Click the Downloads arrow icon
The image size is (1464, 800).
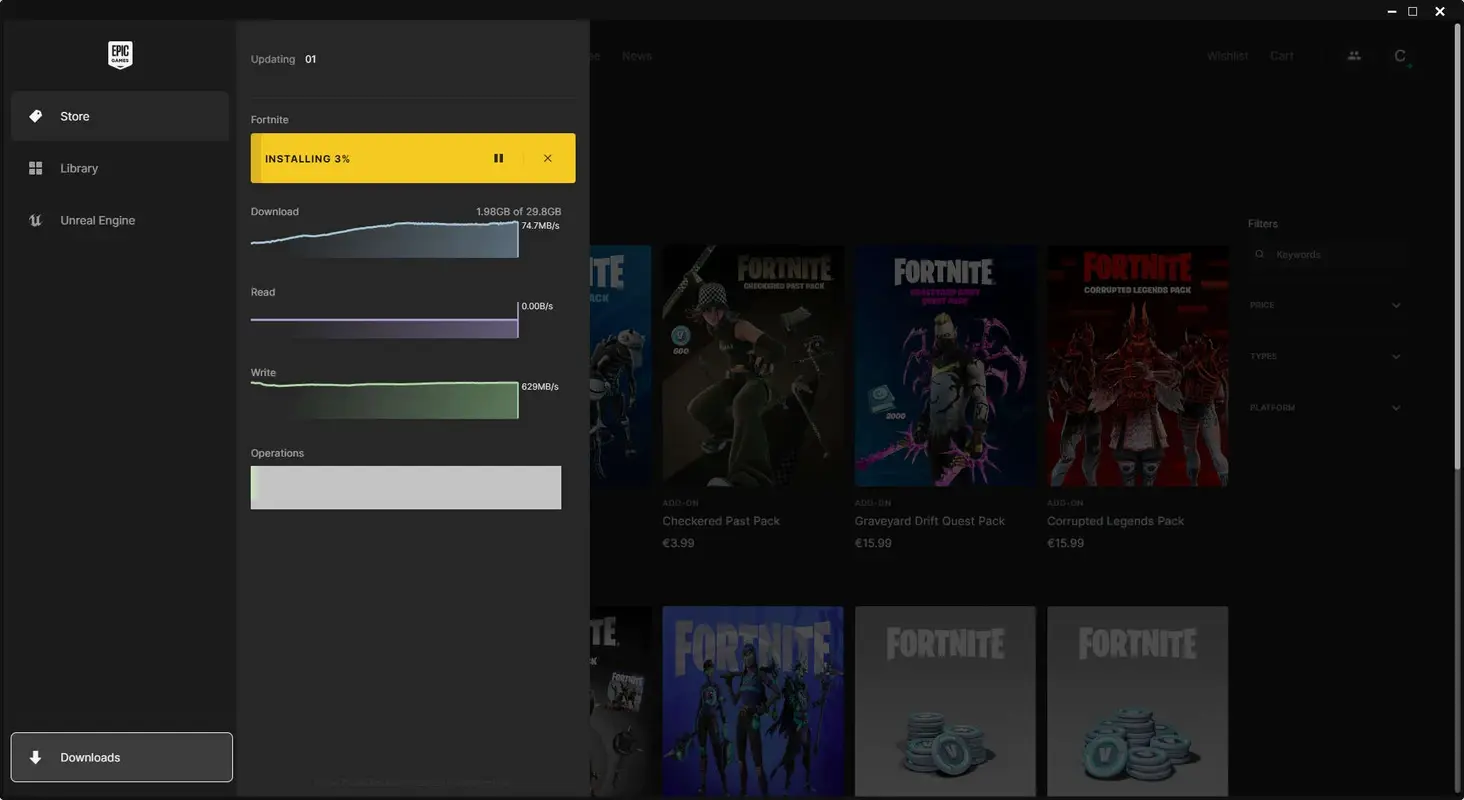pos(36,757)
